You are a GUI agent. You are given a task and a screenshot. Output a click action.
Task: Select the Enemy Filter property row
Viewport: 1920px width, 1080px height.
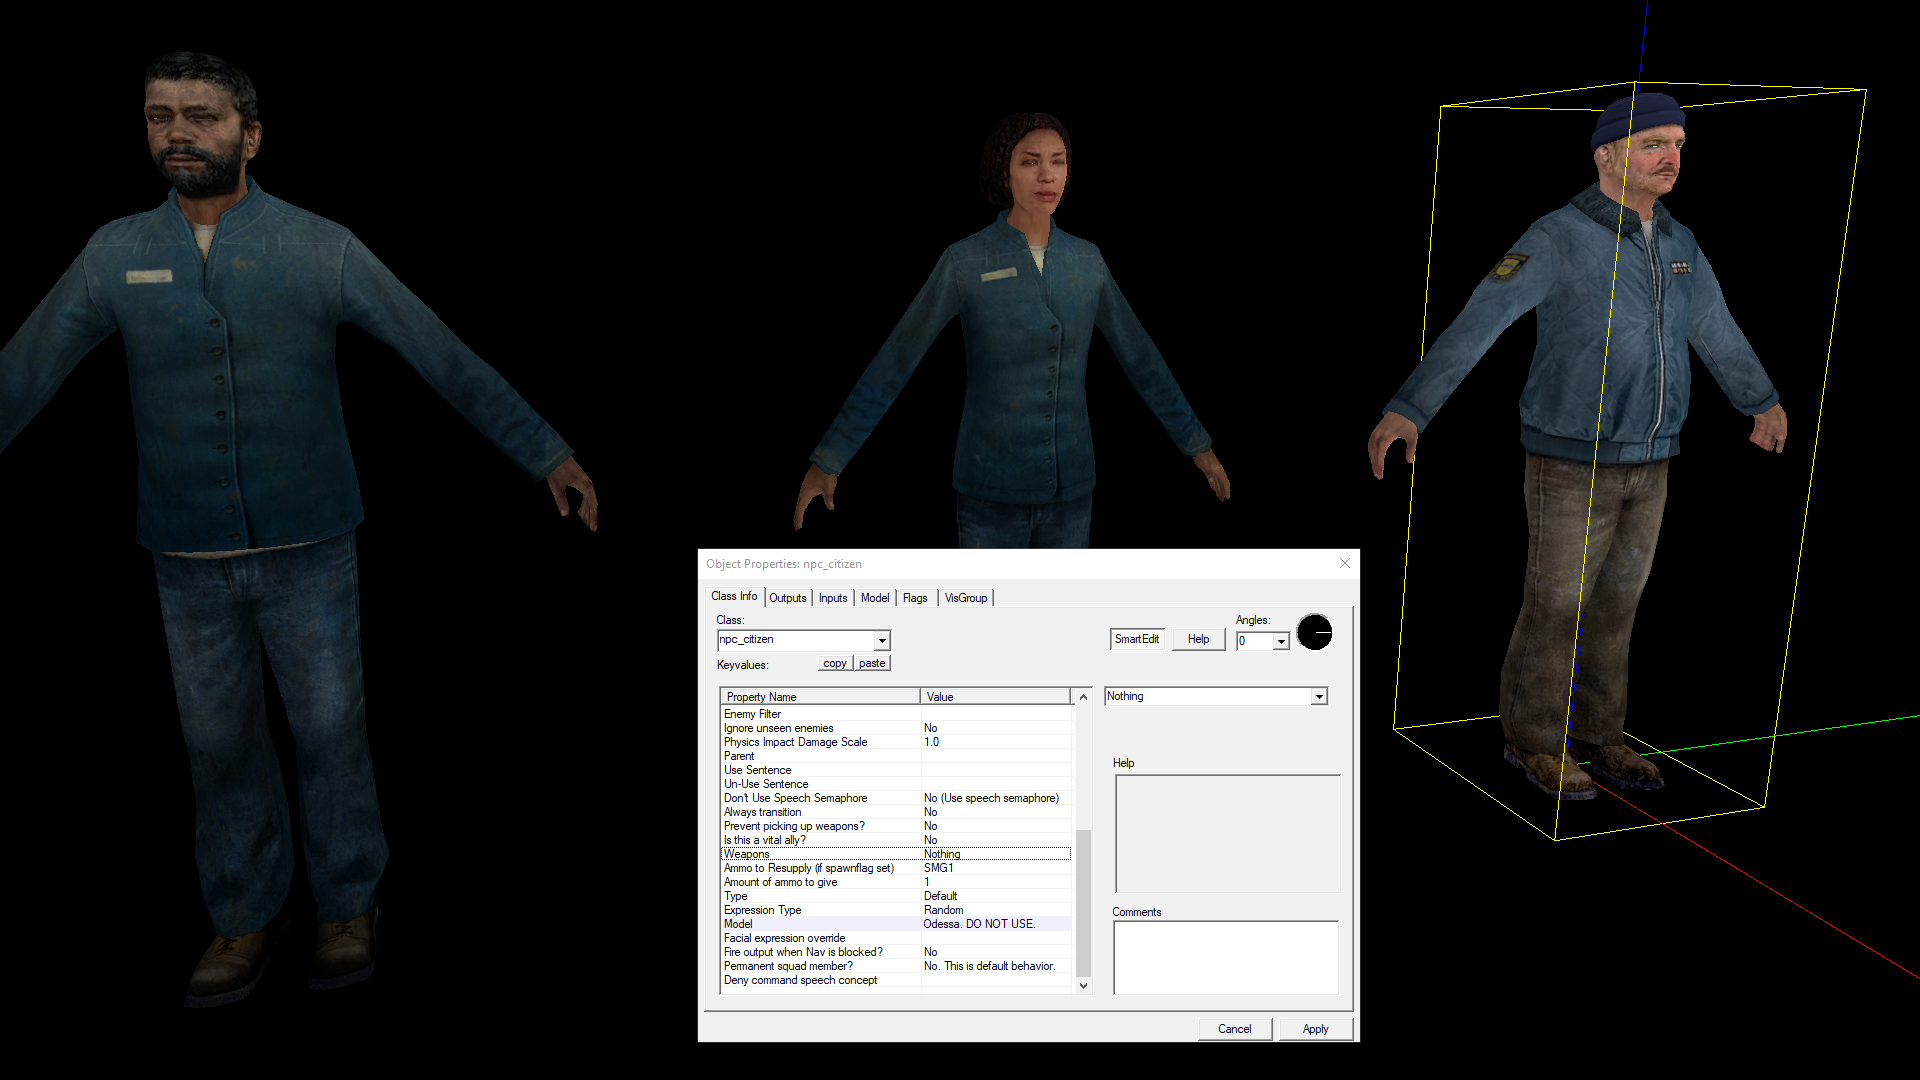(x=896, y=714)
